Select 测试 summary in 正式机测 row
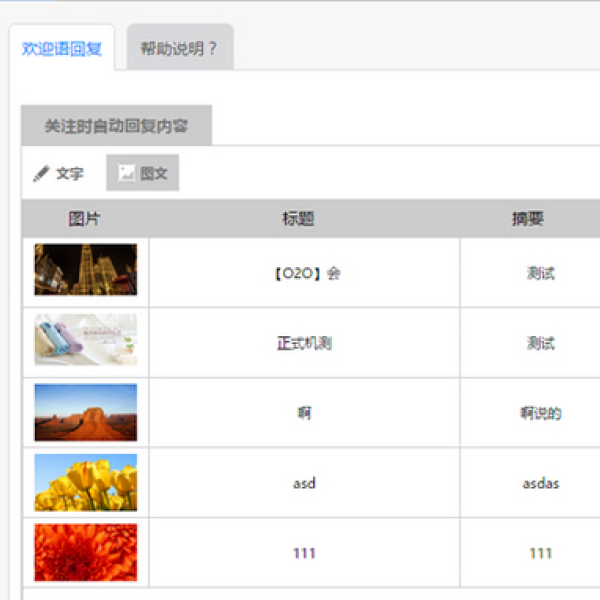 tap(541, 343)
